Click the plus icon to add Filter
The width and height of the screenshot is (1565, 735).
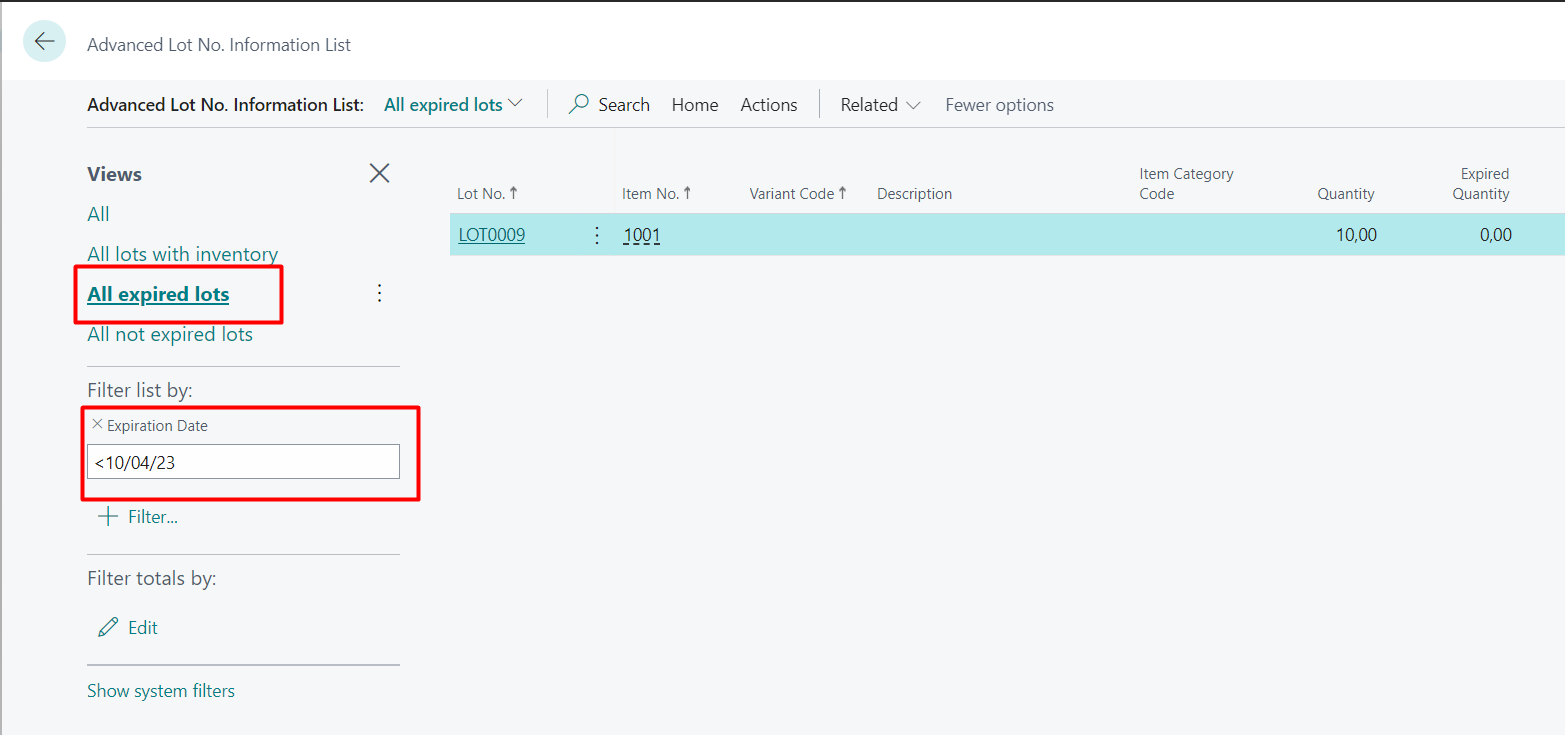point(108,517)
